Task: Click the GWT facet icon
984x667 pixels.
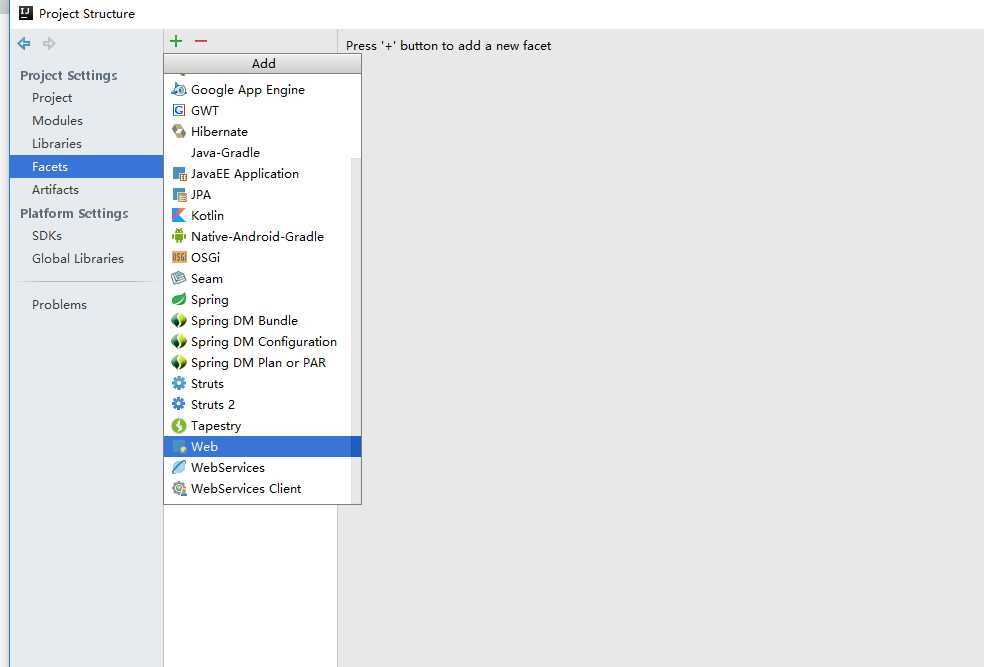Action: (179, 110)
